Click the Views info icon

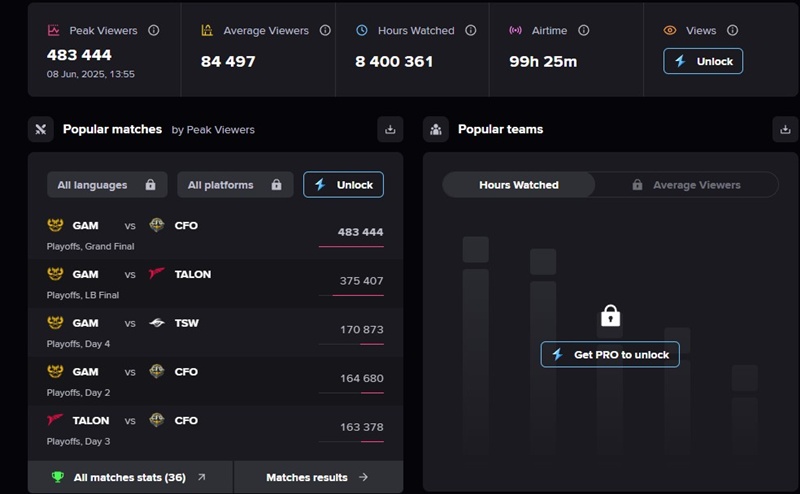(732, 30)
